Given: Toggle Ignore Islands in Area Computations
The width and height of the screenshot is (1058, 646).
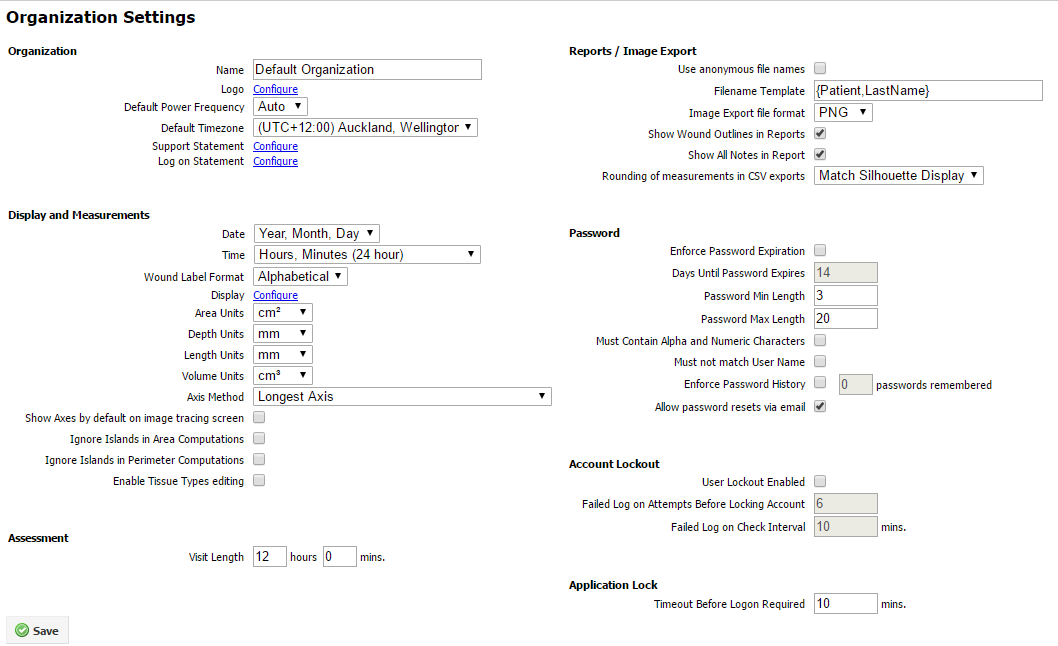Looking at the screenshot, I should tap(259, 439).
